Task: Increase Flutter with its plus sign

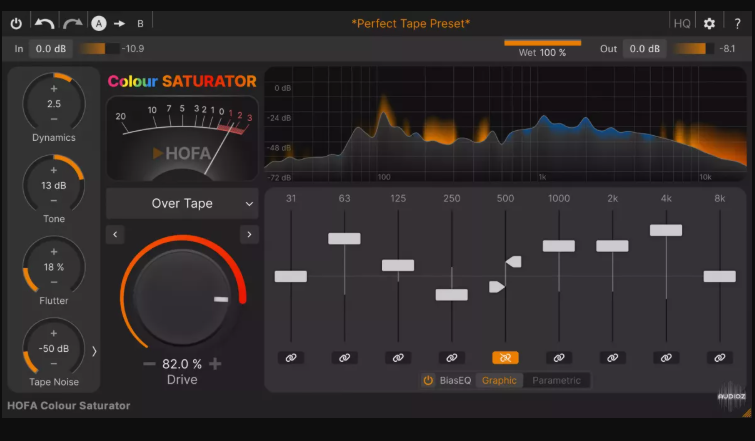Action: (x=54, y=252)
